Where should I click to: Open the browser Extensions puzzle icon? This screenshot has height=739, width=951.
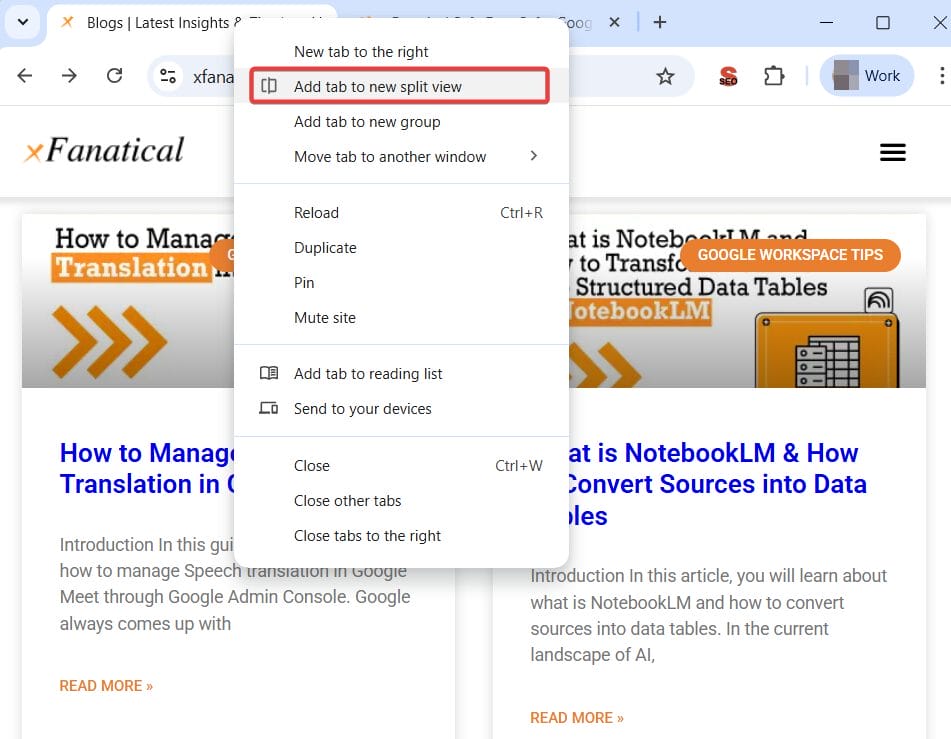click(x=774, y=76)
